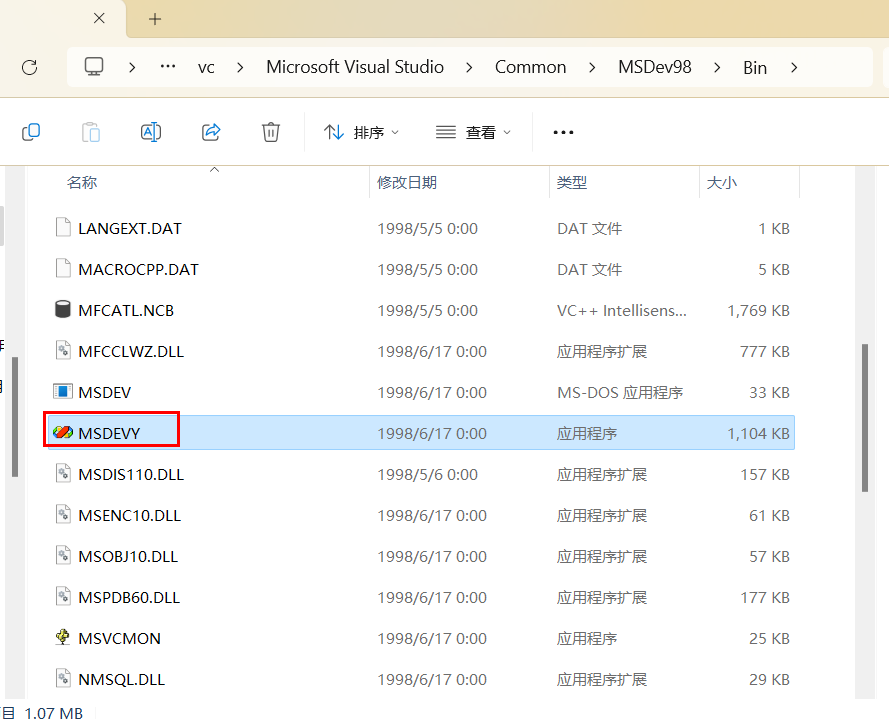
Task: Click the file list vertical scrollbar
Action: point(865,417)
